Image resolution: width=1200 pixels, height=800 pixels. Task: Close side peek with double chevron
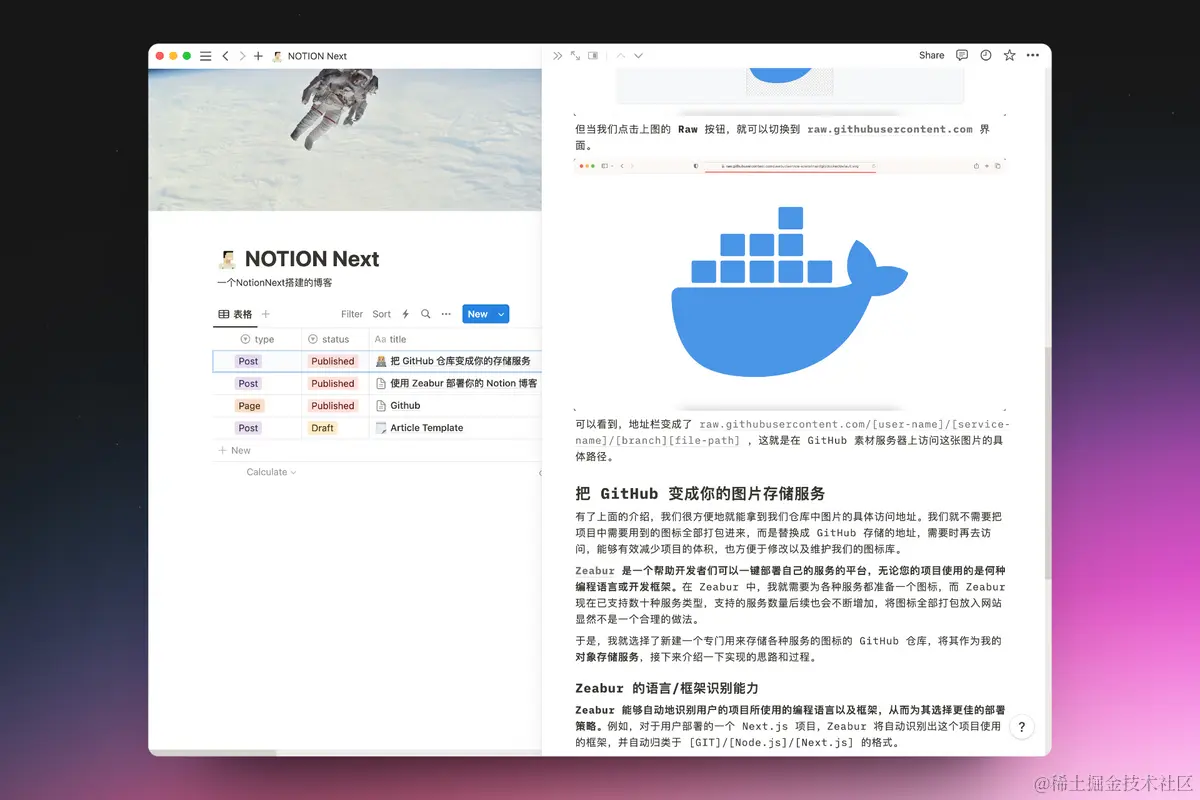click(x=558, y=56)
